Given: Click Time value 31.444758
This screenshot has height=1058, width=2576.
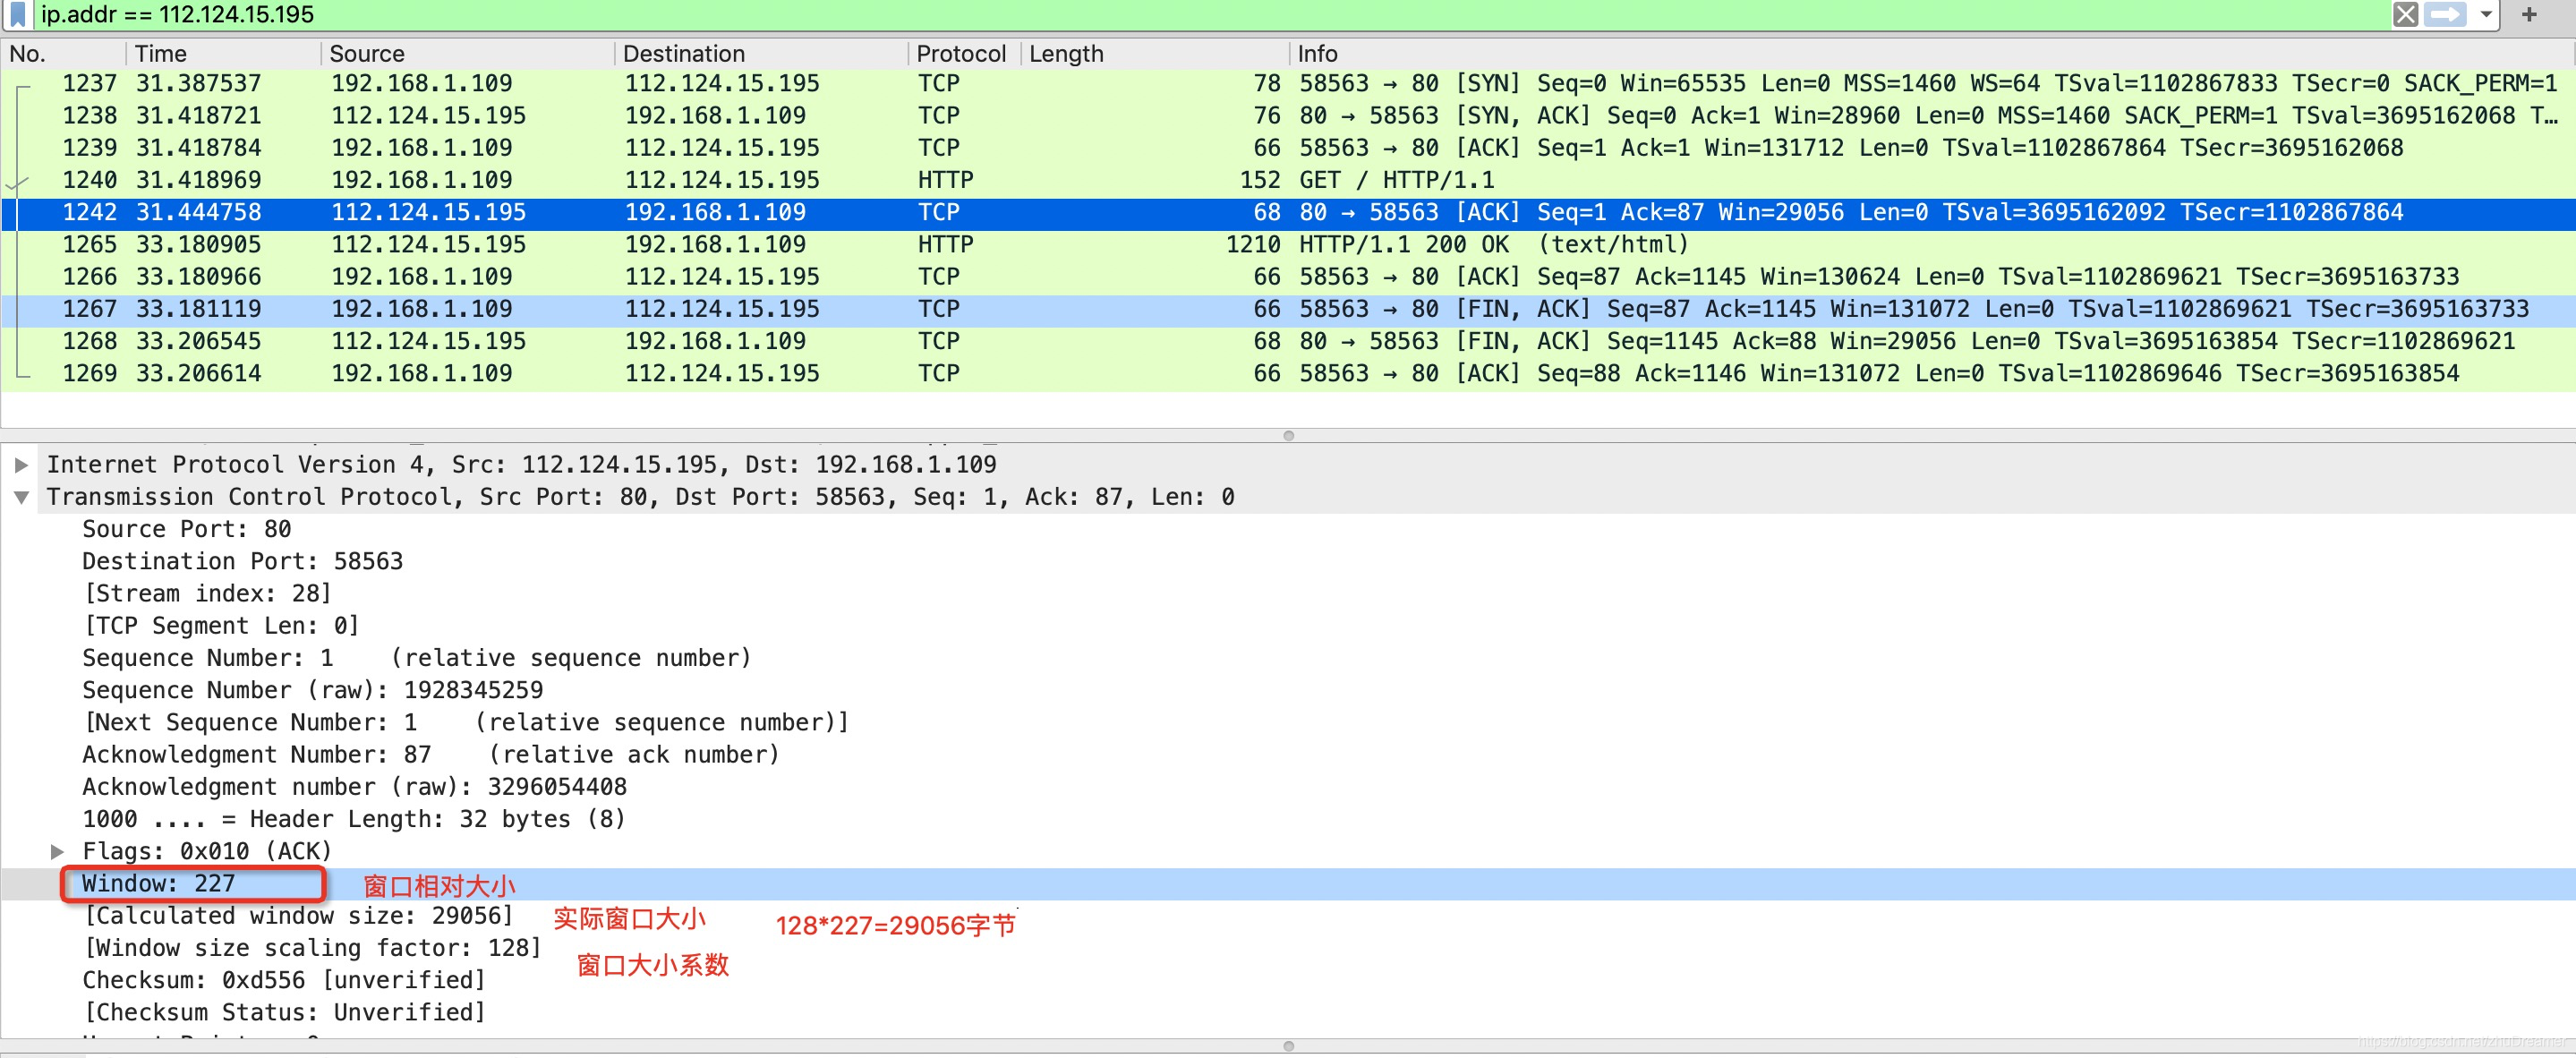Looking at the screenshot, I should tap(198, 212).
